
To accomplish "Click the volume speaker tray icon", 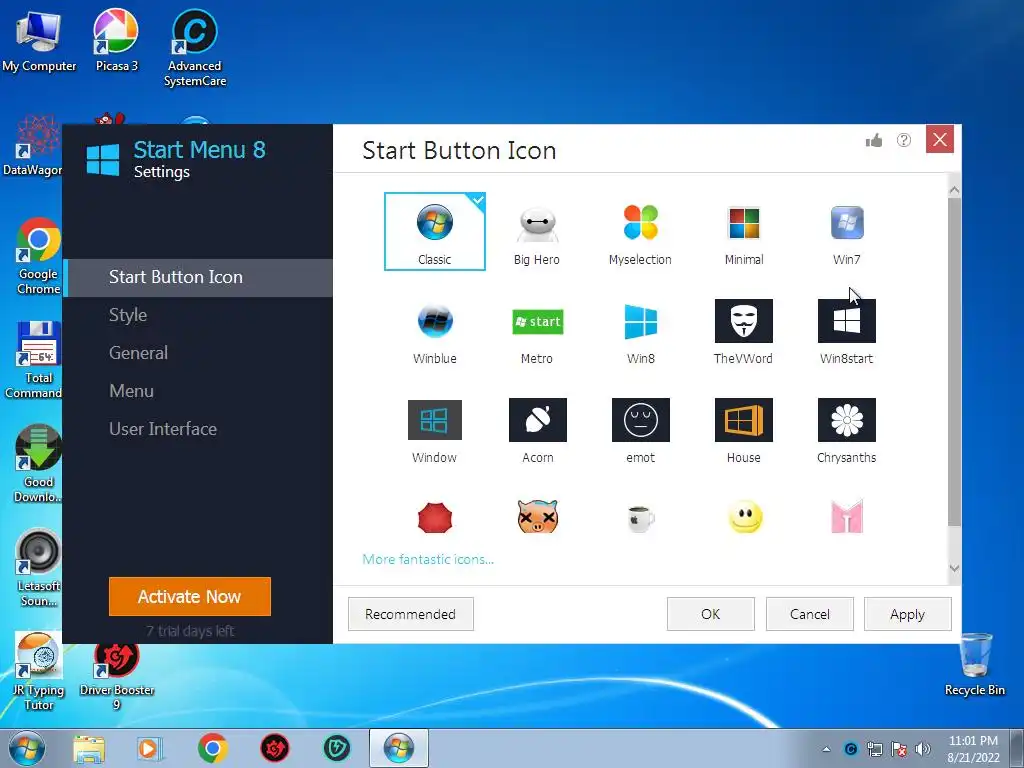I will (923, 749).
